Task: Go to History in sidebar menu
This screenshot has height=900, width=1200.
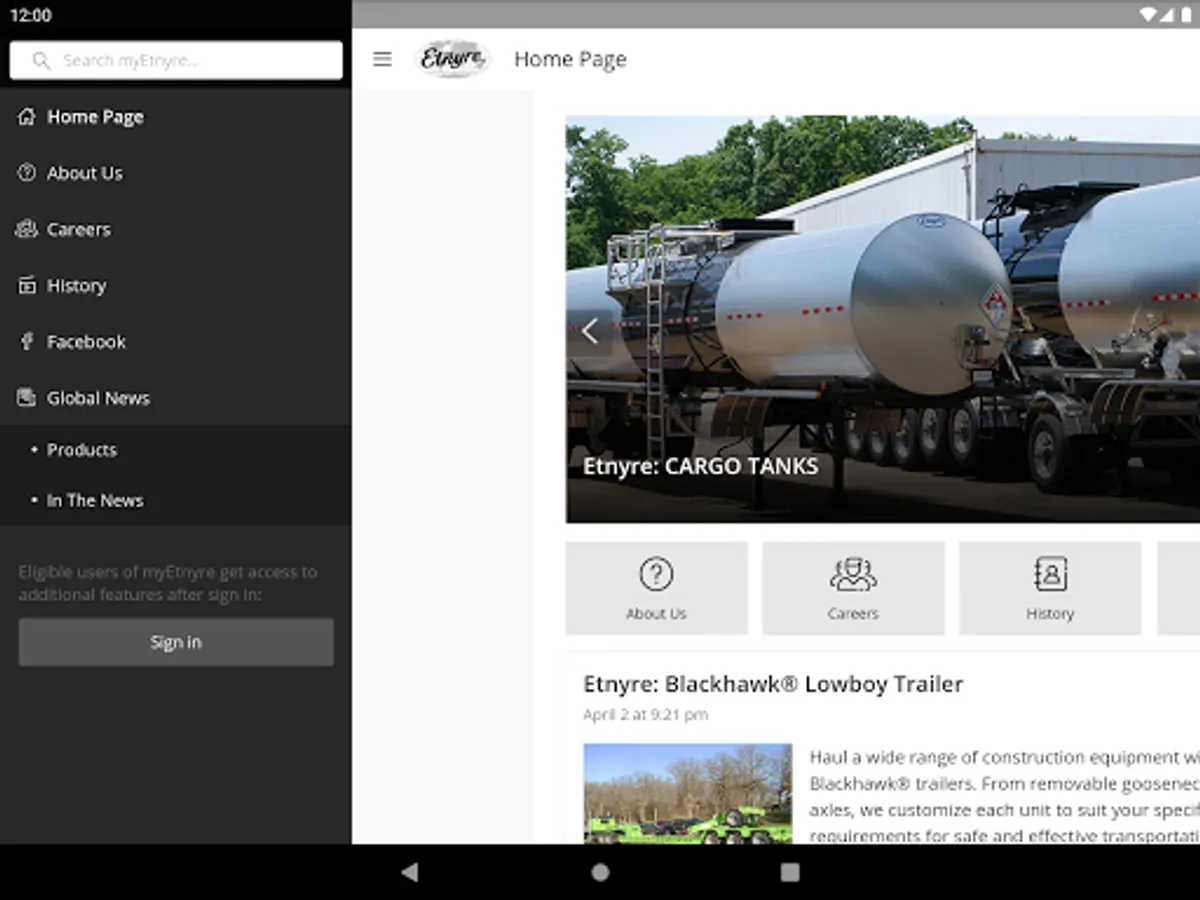Action: click(175, 285)
